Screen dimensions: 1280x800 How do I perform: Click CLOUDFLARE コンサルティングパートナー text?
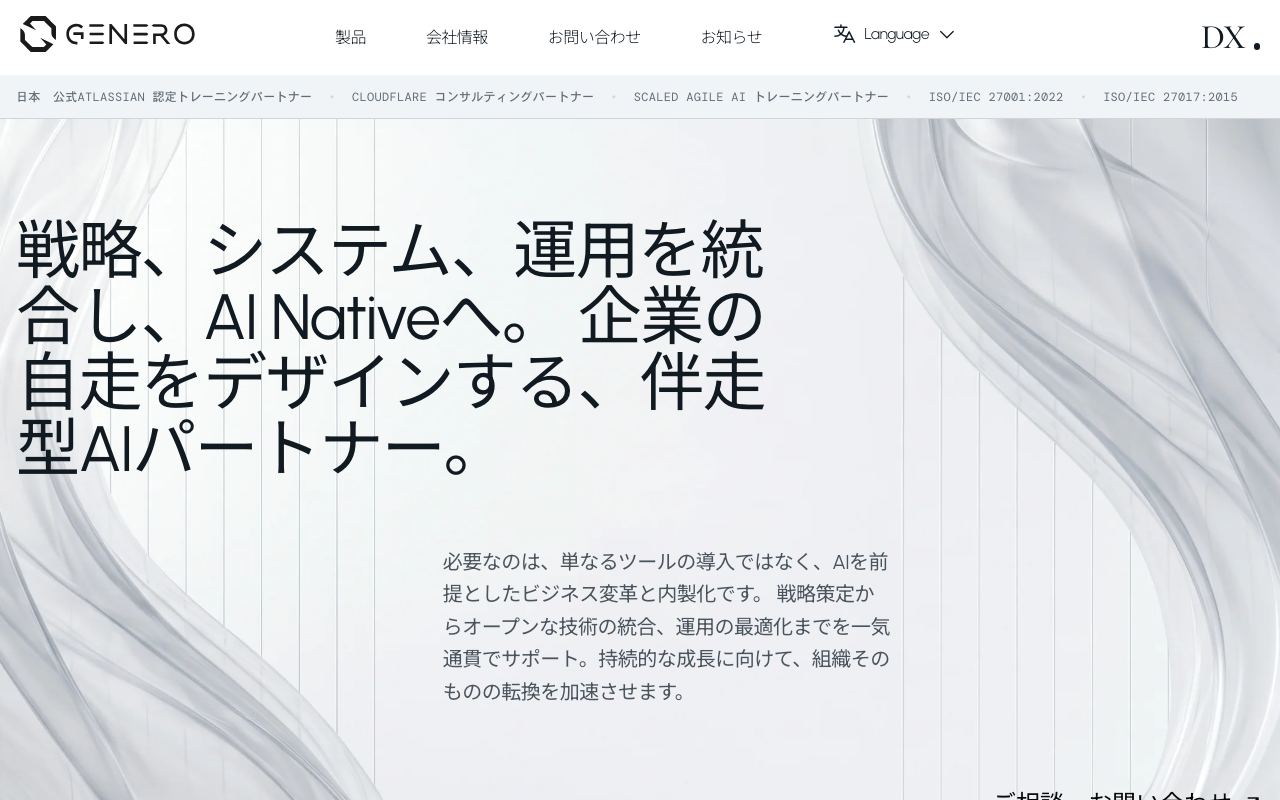click(x=472, y=97)
